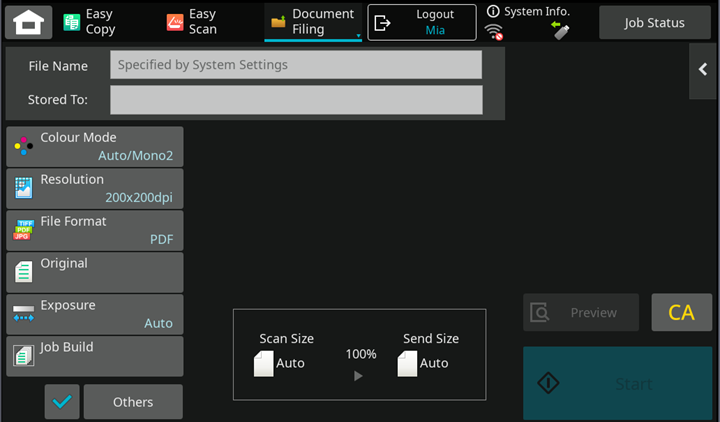Change the Colour Mode setting
Viewport: 720px width, 422px height.
click(x=95, y=146)
